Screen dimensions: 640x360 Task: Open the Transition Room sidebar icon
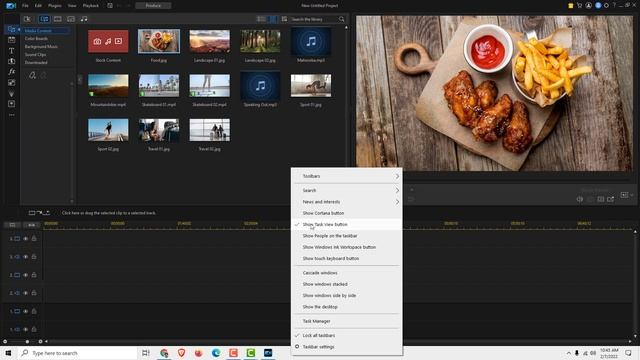click(11, 61)
